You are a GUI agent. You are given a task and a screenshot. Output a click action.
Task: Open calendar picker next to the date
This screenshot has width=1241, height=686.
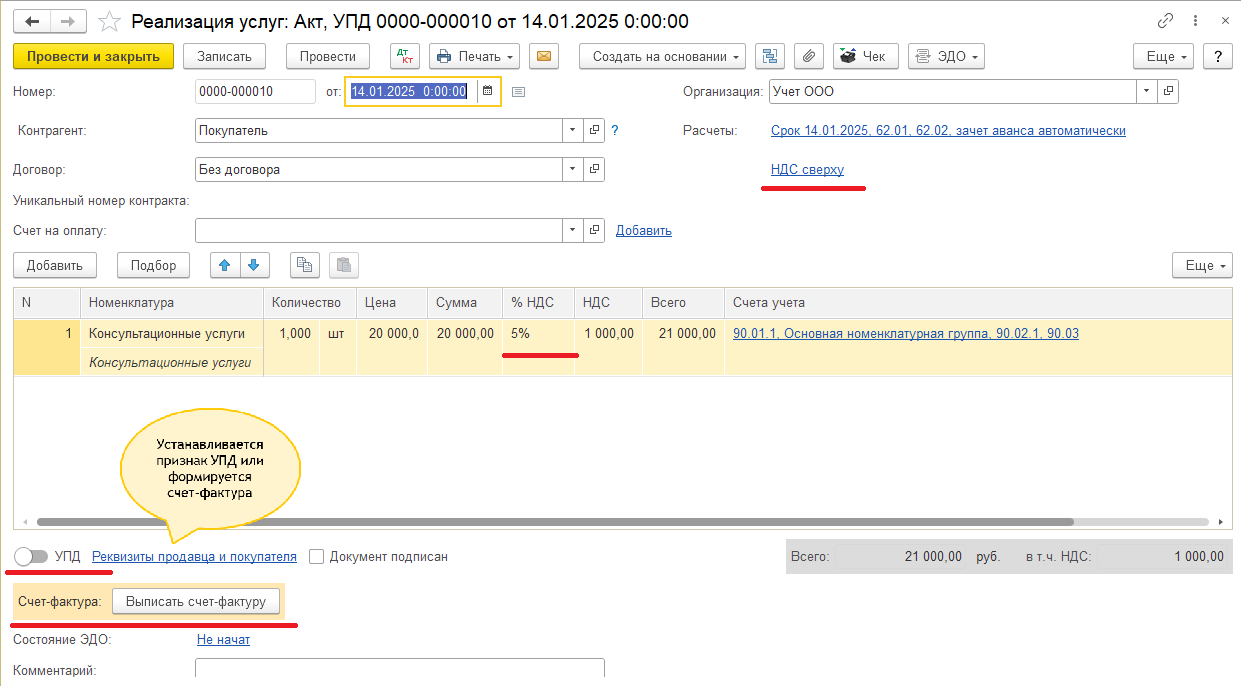488,91
